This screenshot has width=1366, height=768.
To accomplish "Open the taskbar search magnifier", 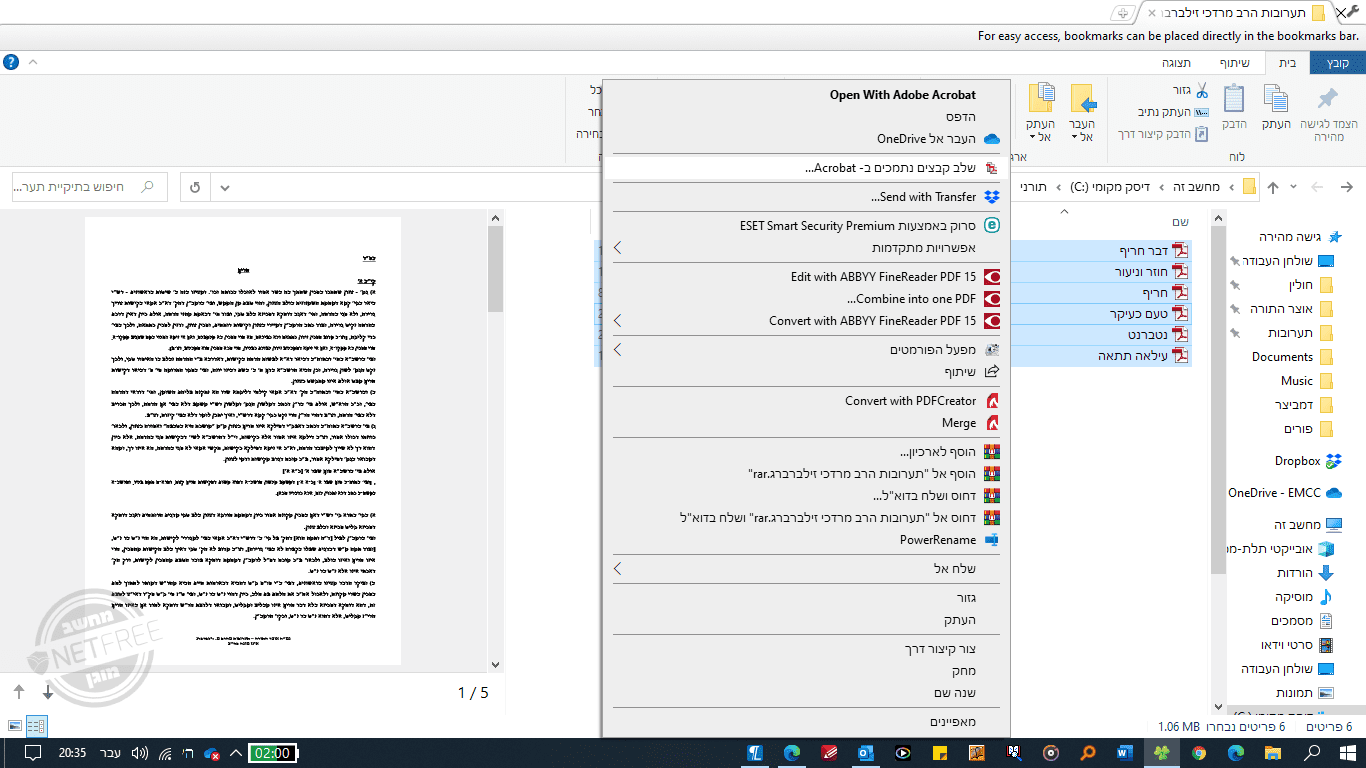I will click(1312, 753).
